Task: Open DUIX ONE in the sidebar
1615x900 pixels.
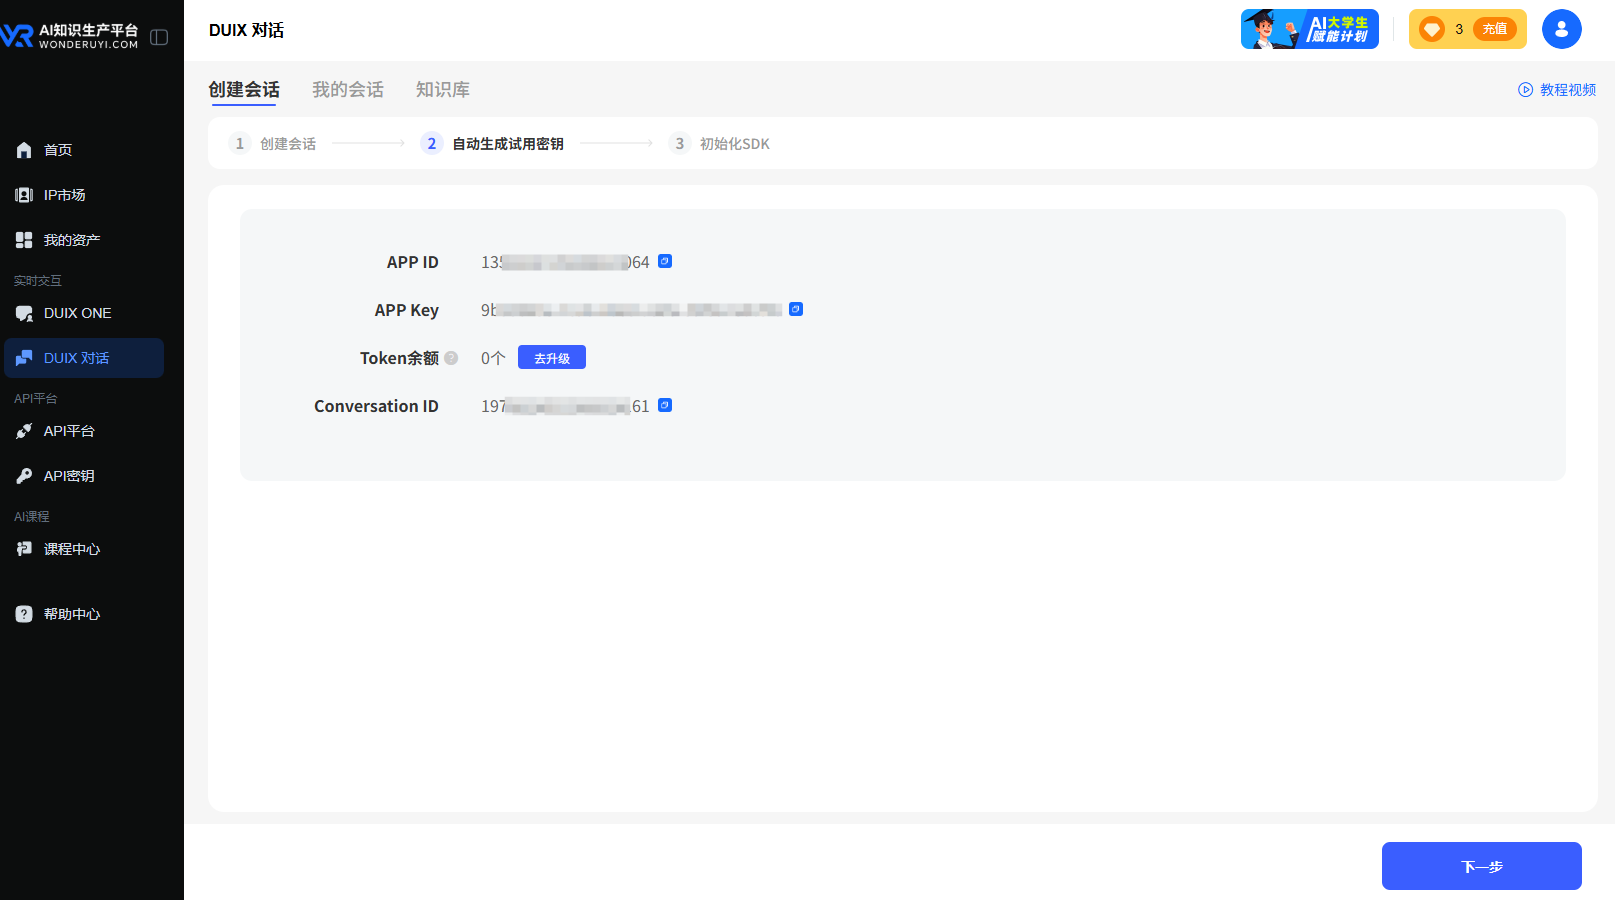Action: 77,313
